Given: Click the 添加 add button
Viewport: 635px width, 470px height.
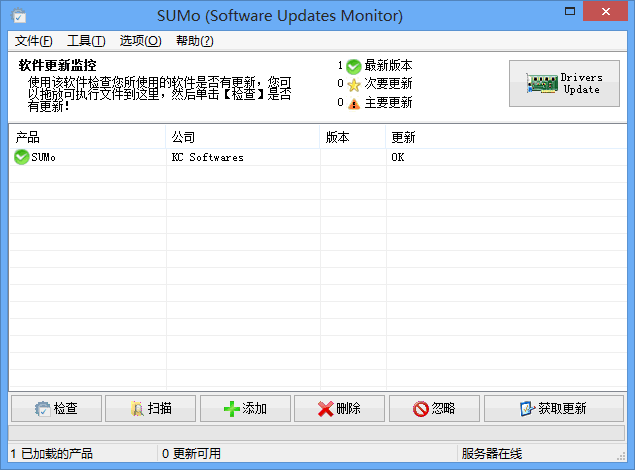Looking at the screenshot, I should 245,408.
